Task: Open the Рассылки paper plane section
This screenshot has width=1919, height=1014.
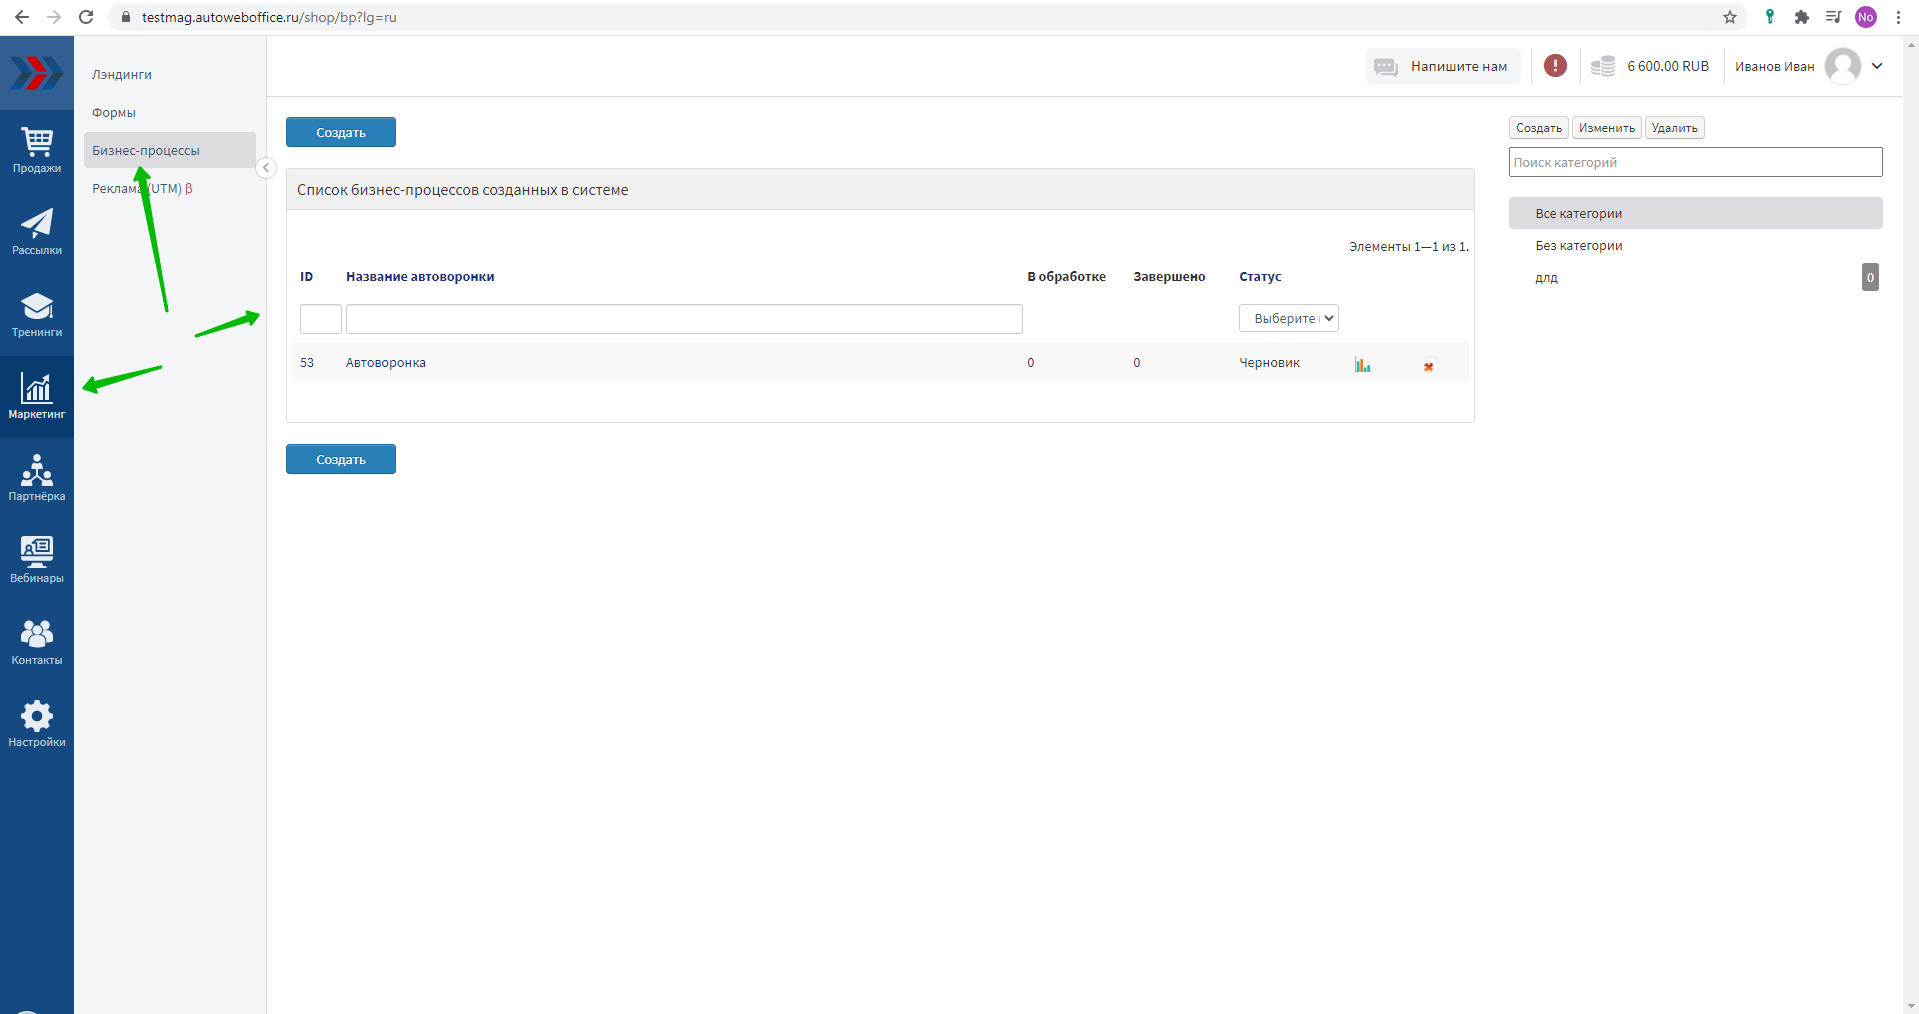Action: tap(37, 232)
